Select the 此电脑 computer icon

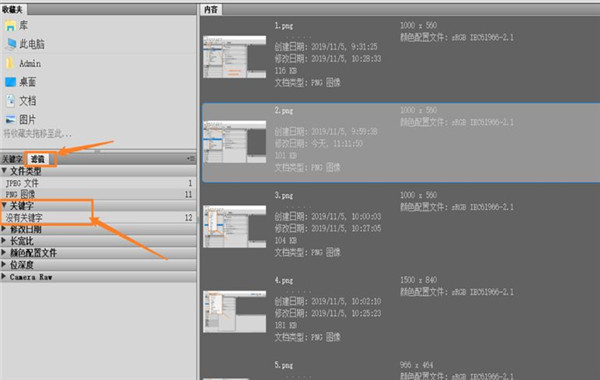click(x=11, y=44)
